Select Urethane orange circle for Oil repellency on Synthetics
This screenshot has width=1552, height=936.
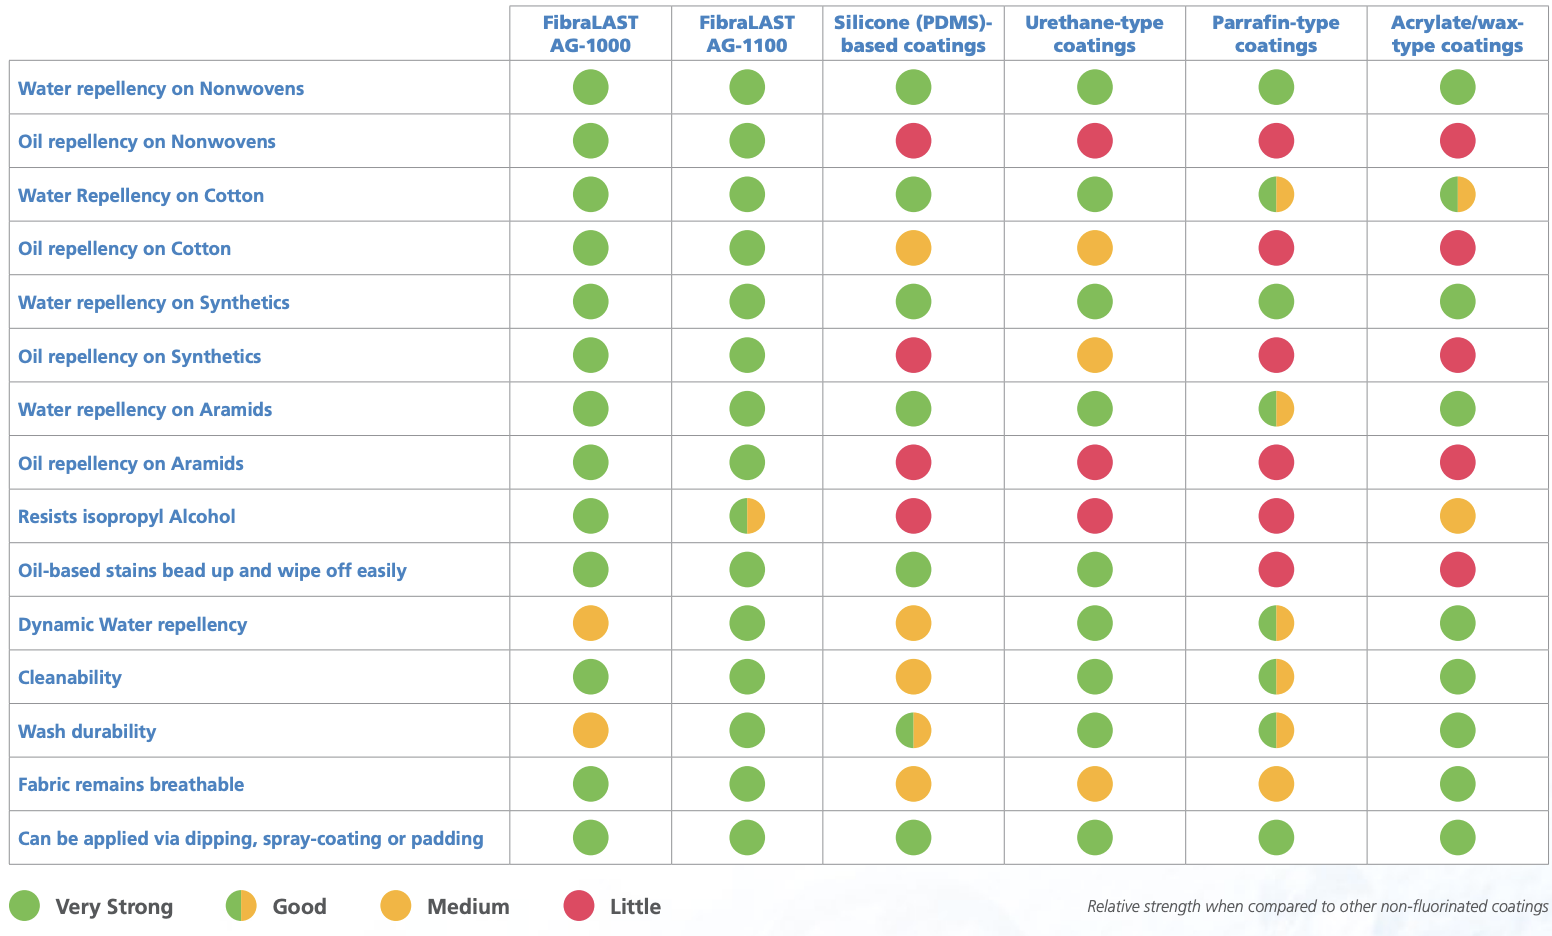[1095, 356]
